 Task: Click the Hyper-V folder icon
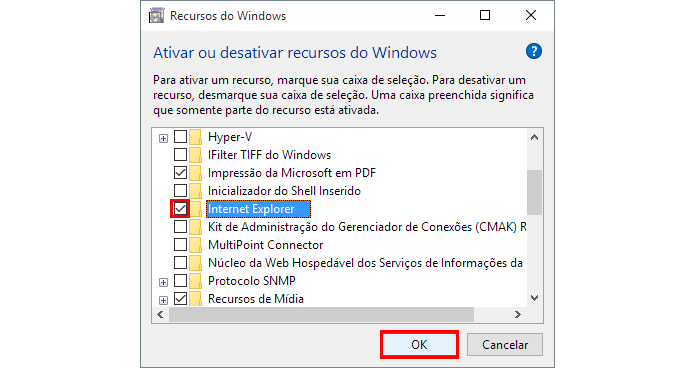[x=195, y=137]
